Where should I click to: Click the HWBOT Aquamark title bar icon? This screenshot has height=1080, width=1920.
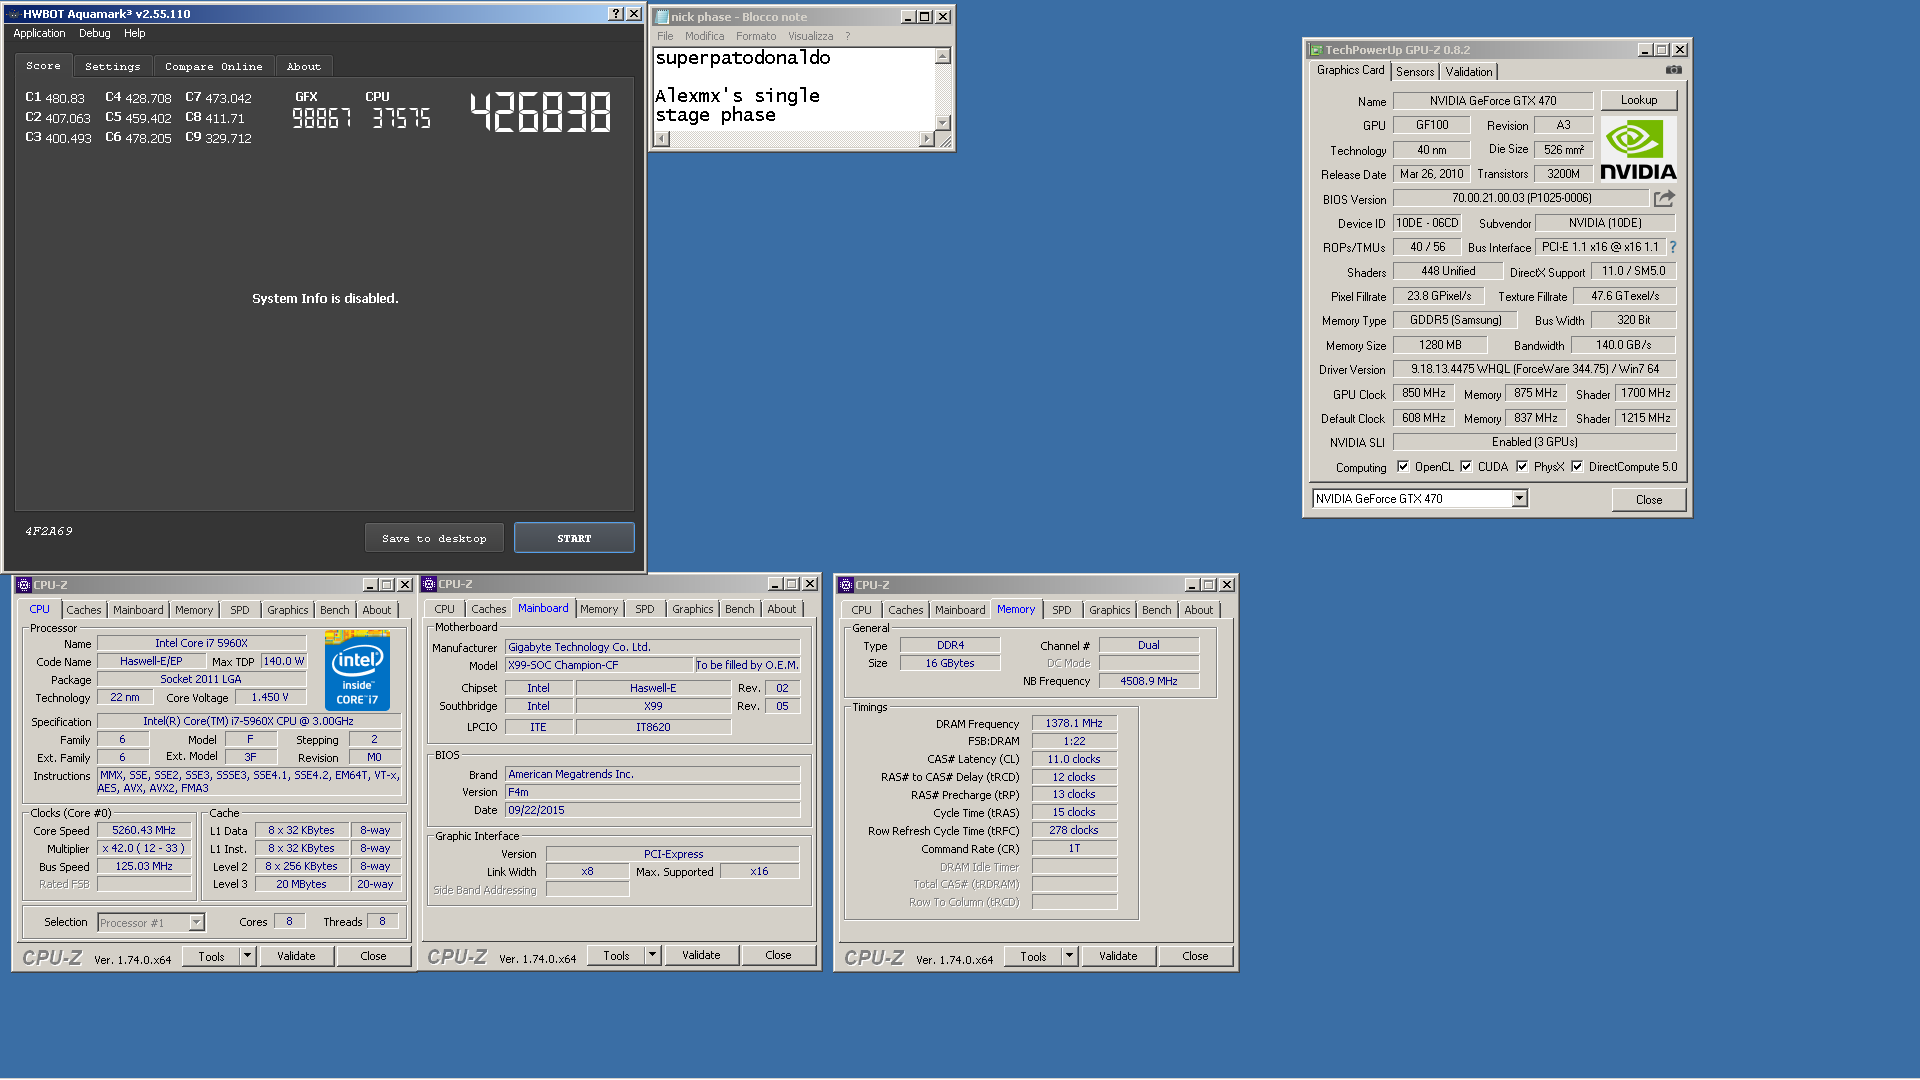click(13, 14)
